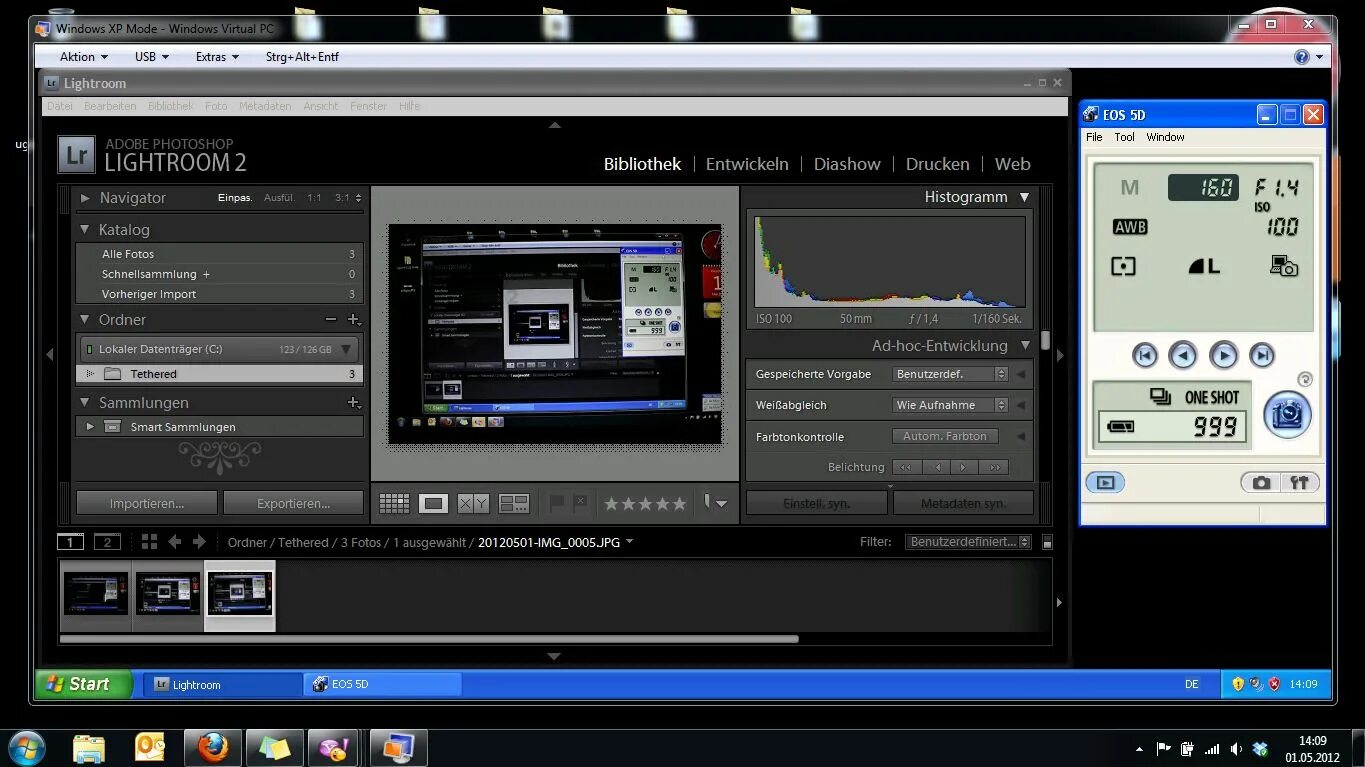Open Weißabgleich dropdown
The height and width of the screenshot is (767, 1365).
coord(950,405)
